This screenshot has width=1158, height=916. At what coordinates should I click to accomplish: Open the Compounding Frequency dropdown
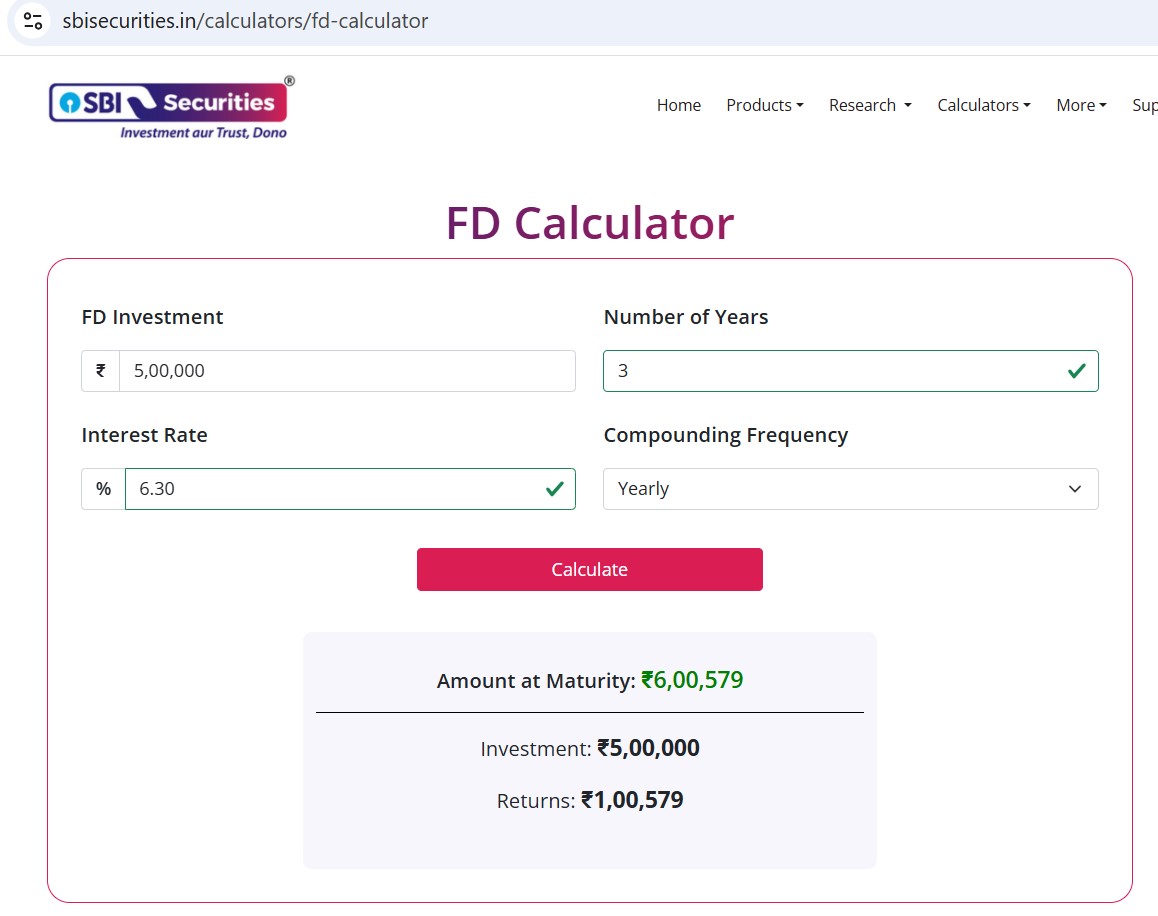point(850,489)
